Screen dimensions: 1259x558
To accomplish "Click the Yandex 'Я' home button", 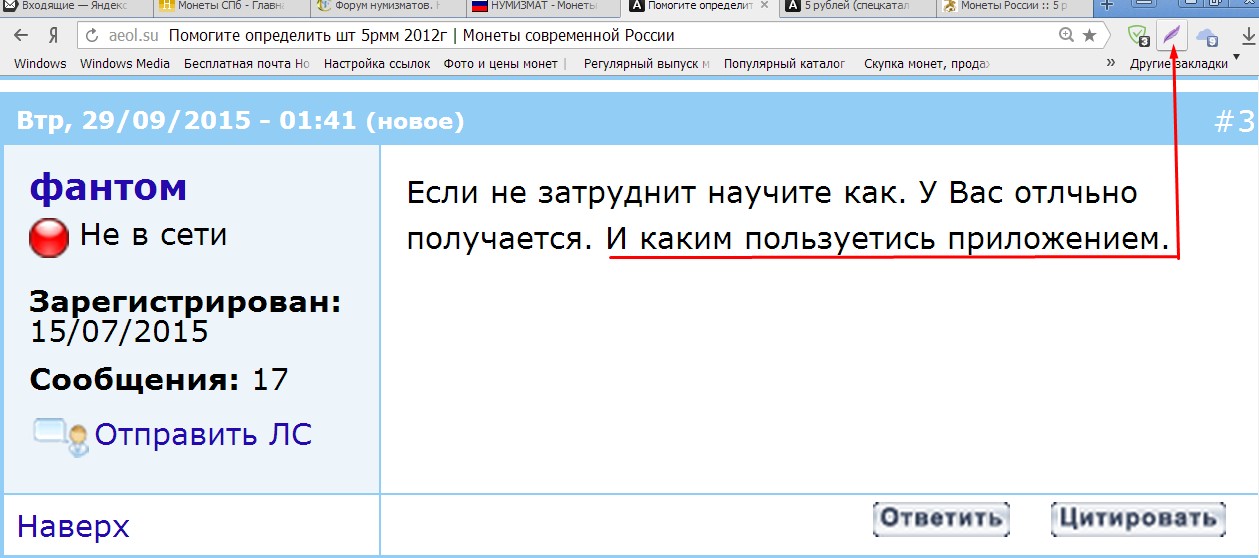I will [53, 36].
